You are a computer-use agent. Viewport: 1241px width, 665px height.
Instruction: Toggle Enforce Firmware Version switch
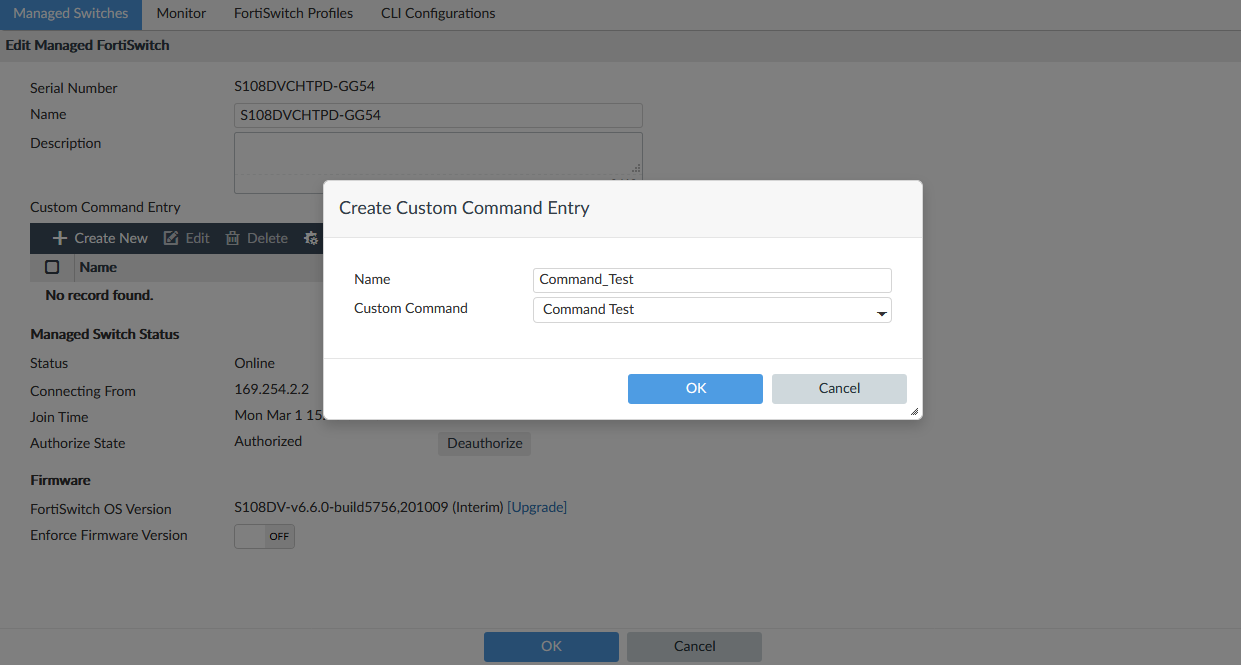(264, 536)
